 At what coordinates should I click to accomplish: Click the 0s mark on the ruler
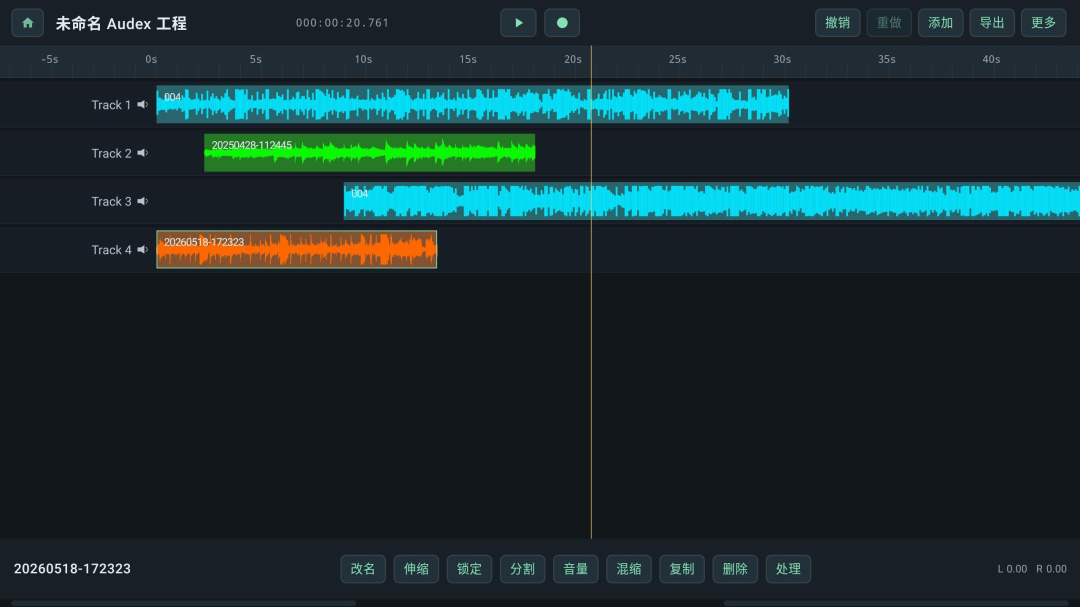click(151, 59)
